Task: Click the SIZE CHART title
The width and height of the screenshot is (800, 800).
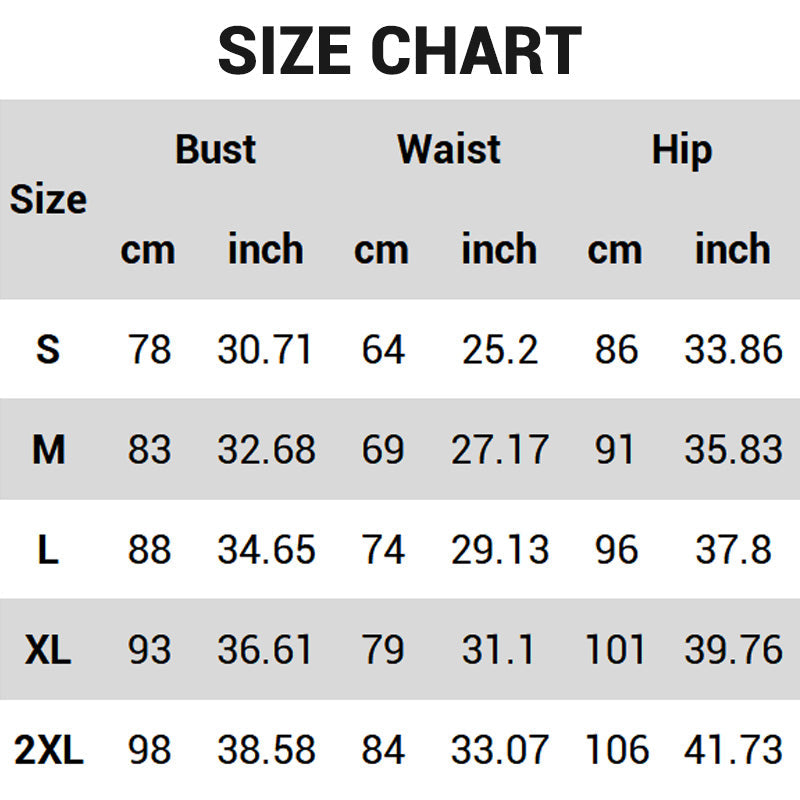Action: coord(400,50)
